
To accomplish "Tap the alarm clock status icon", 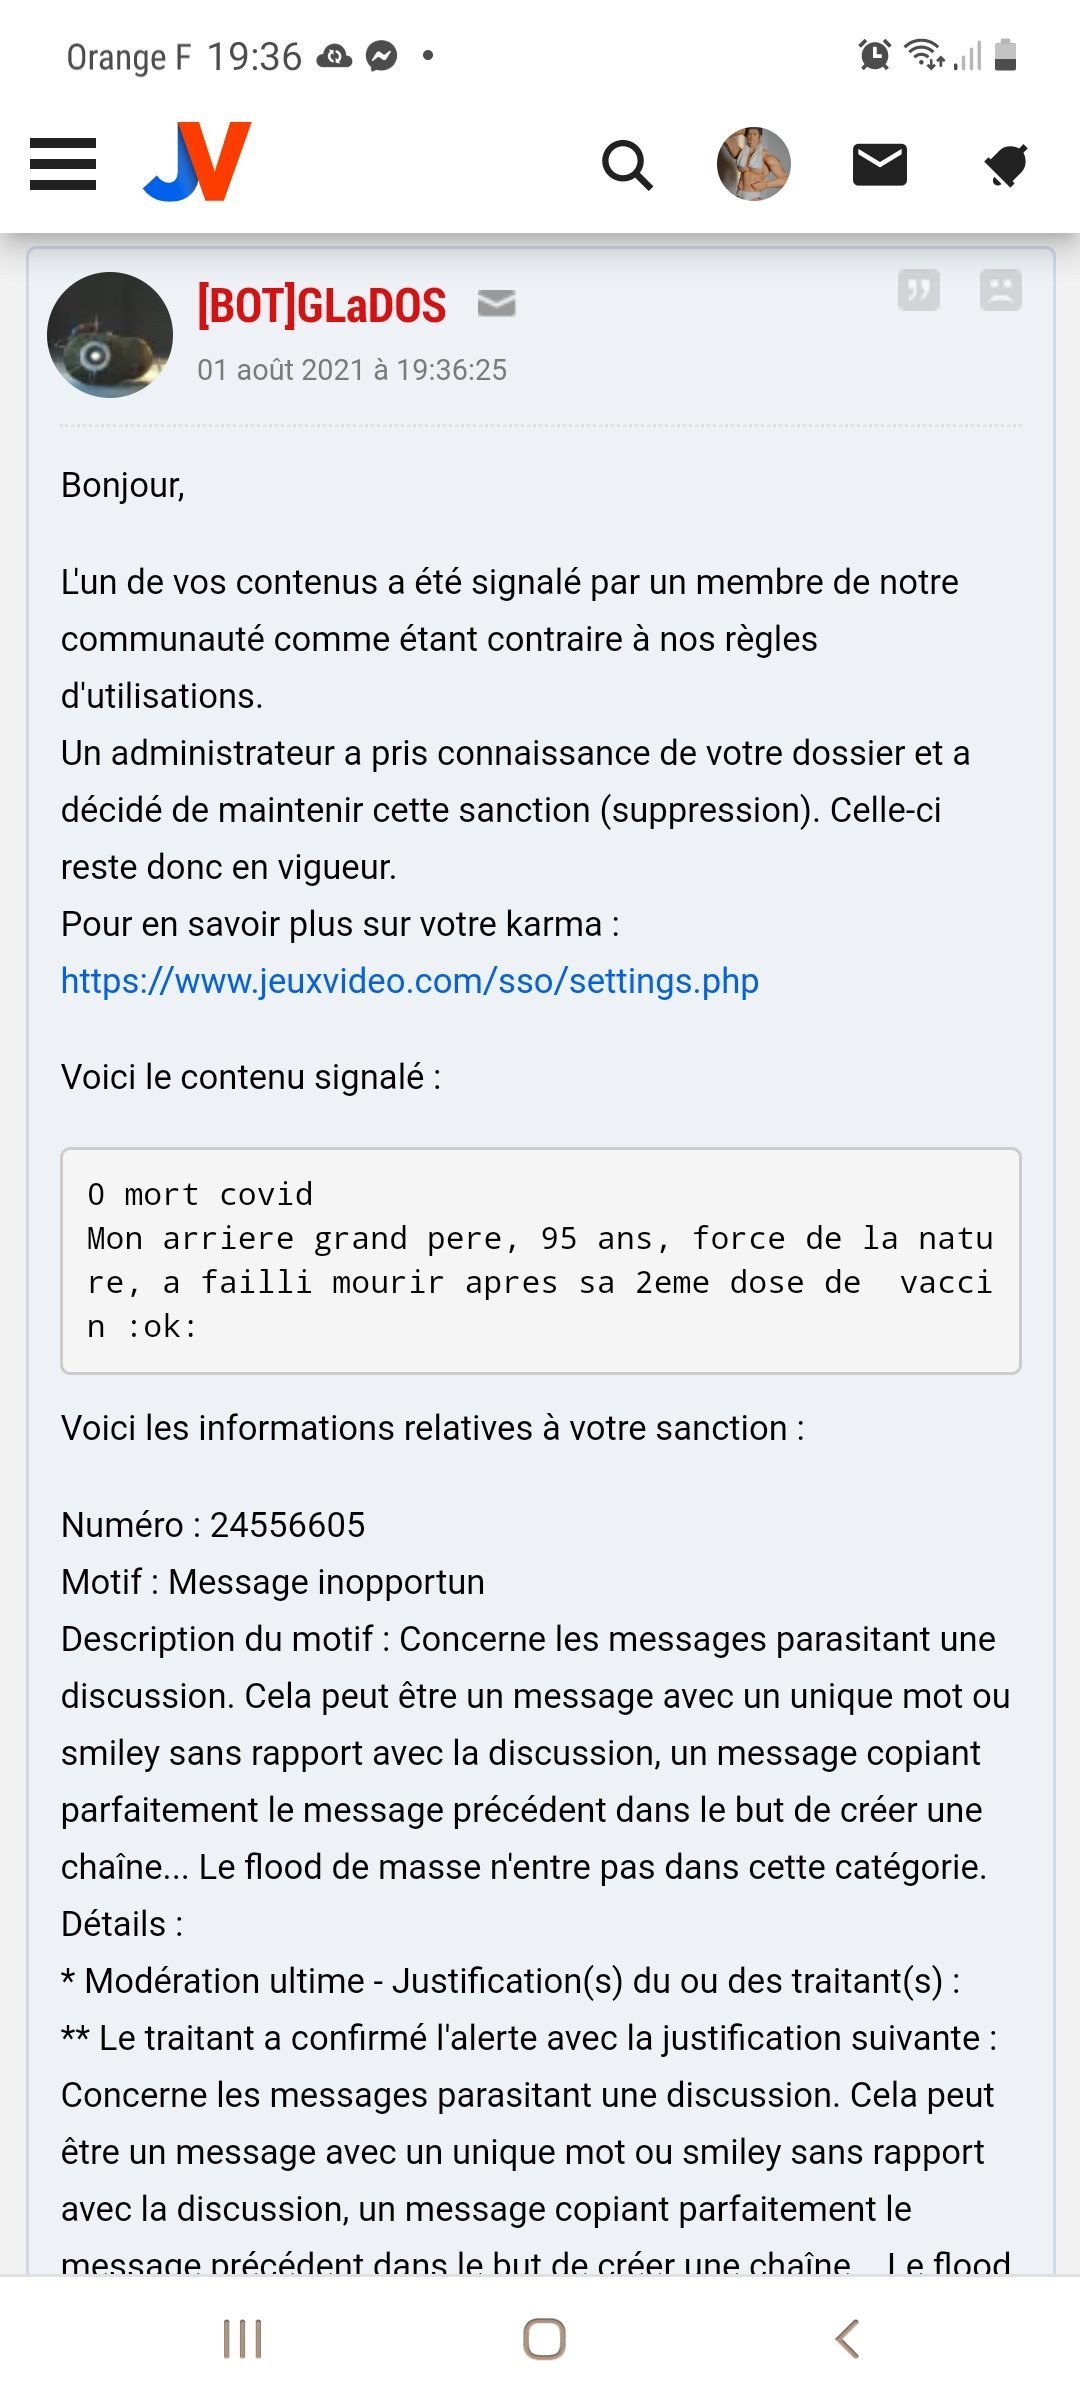I will point(875,55).
